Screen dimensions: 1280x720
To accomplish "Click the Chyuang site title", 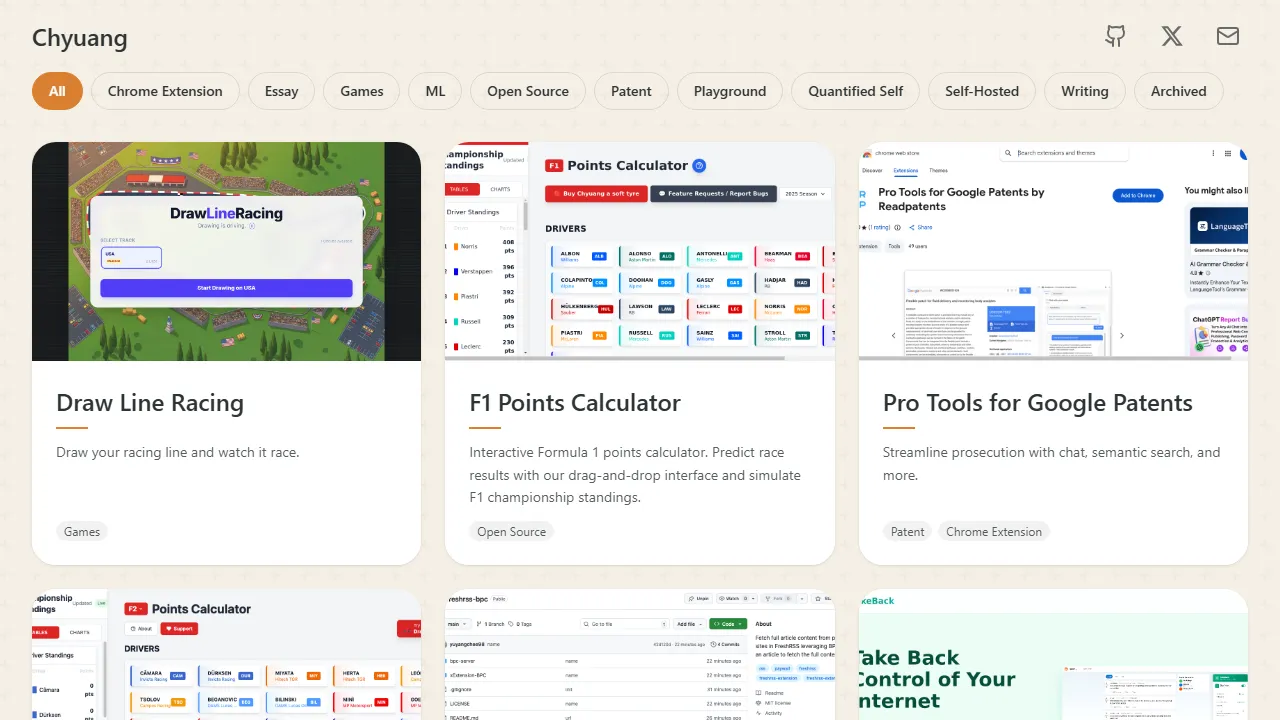I will 80,39.
